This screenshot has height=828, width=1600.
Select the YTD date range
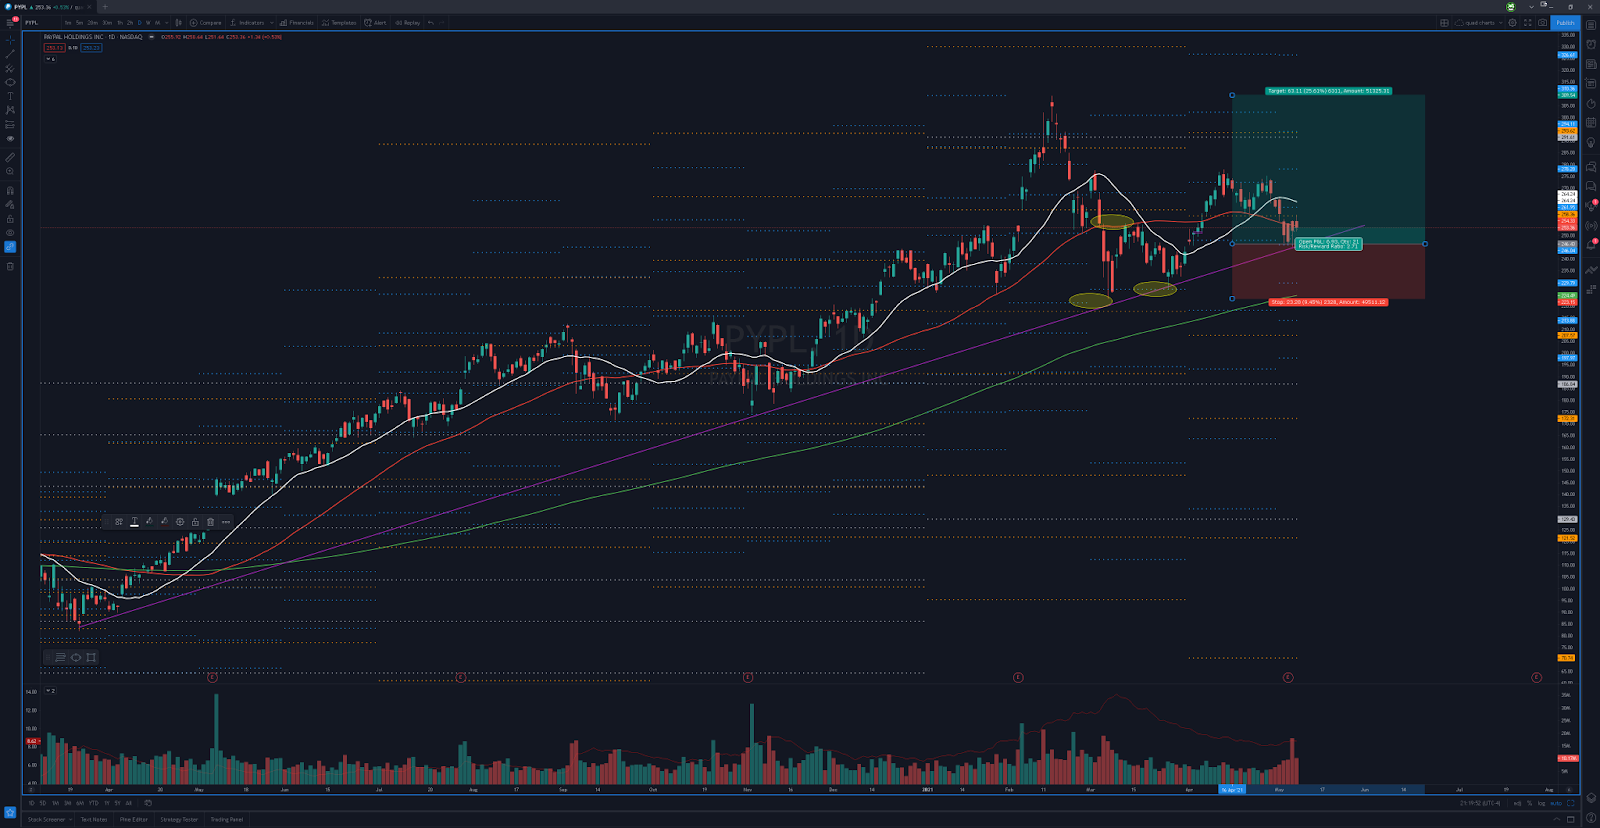[x=93, y=803]
